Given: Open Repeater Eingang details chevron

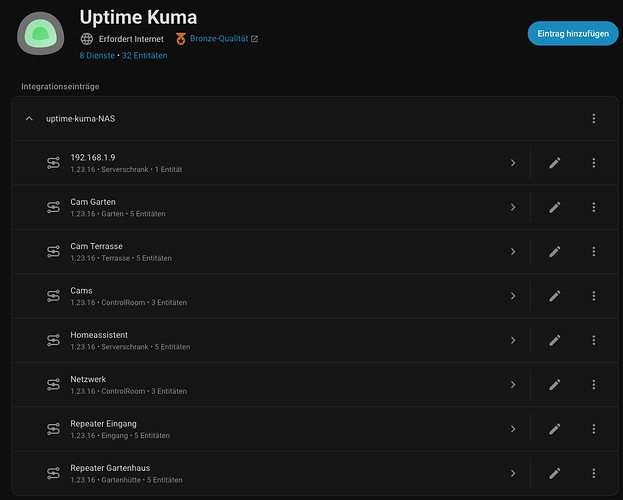Looking at the screenshot, I should (512, 429).
